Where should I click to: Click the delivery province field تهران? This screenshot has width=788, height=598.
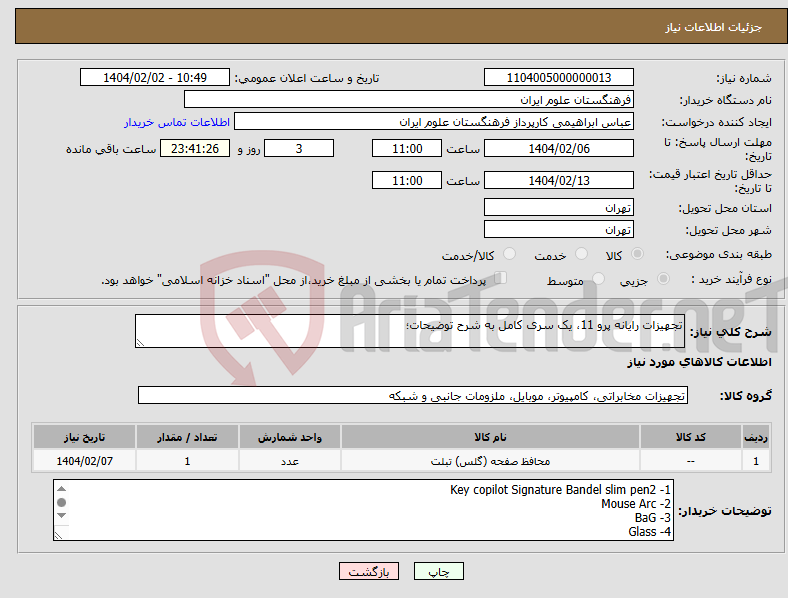(558, 207)
